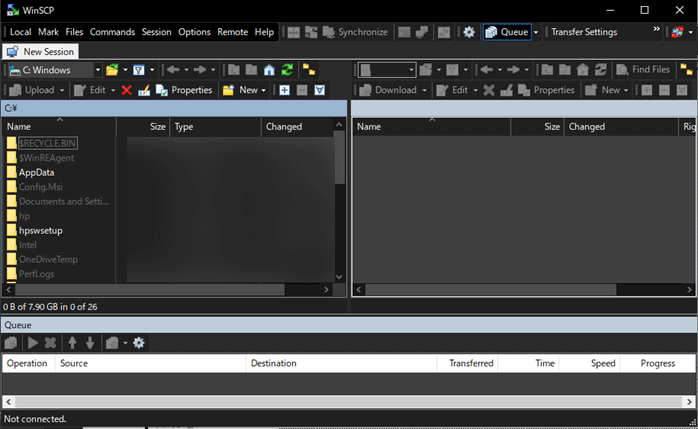Click the Synchronize button
Viewport: 698px width, 429px height.
tap(356, 32)
